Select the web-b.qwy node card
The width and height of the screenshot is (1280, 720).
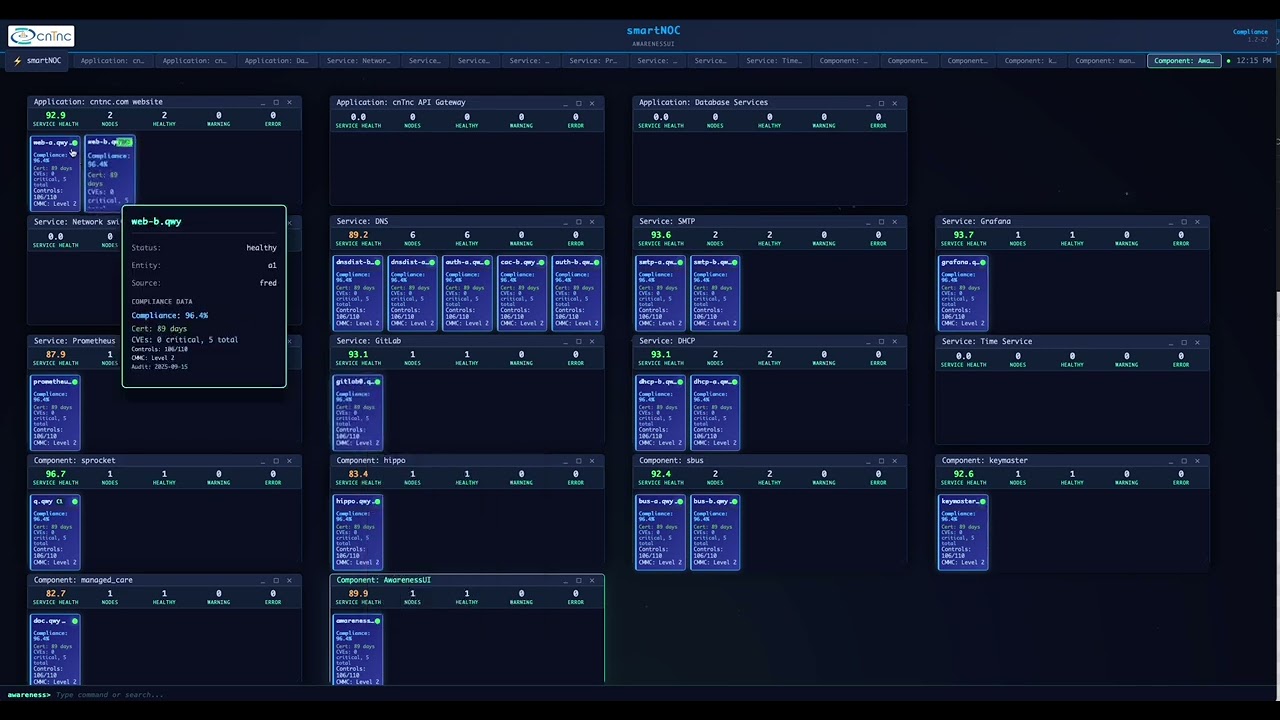click(109, 173)
